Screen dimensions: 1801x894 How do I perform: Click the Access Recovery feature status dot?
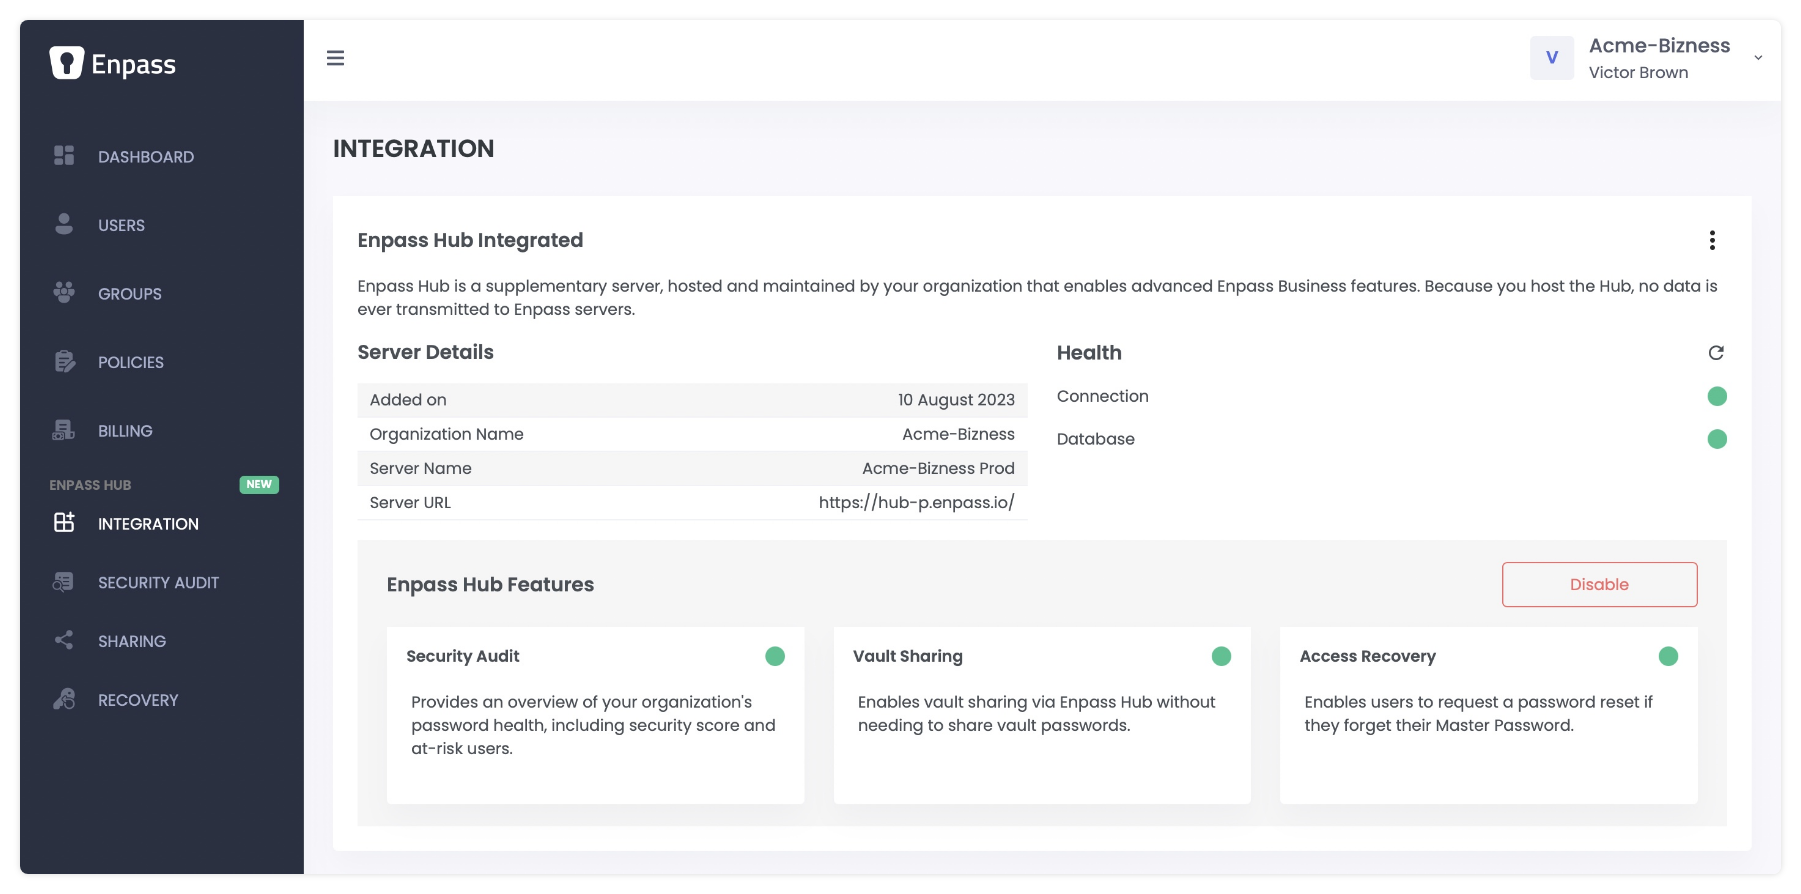pyautogui.click(x=1668, y=656)
